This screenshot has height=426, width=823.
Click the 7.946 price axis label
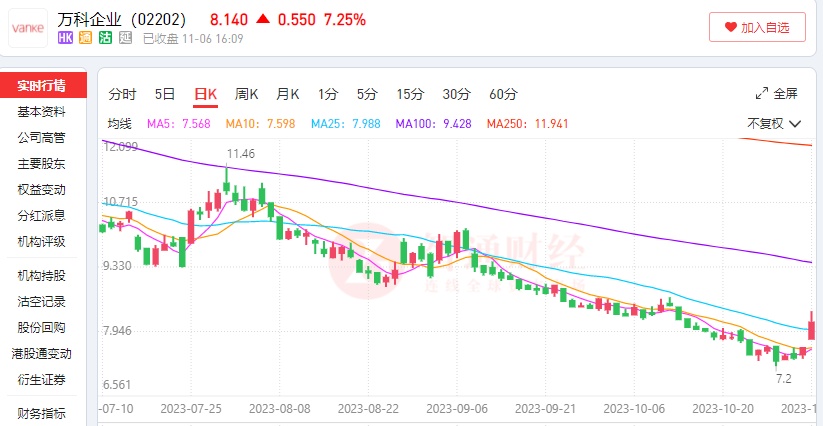coord(118,331)
